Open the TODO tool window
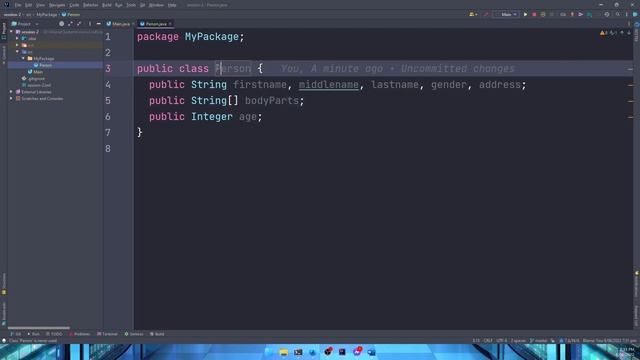This screenshot has width=640, height=360. click(x=54, y=334)
